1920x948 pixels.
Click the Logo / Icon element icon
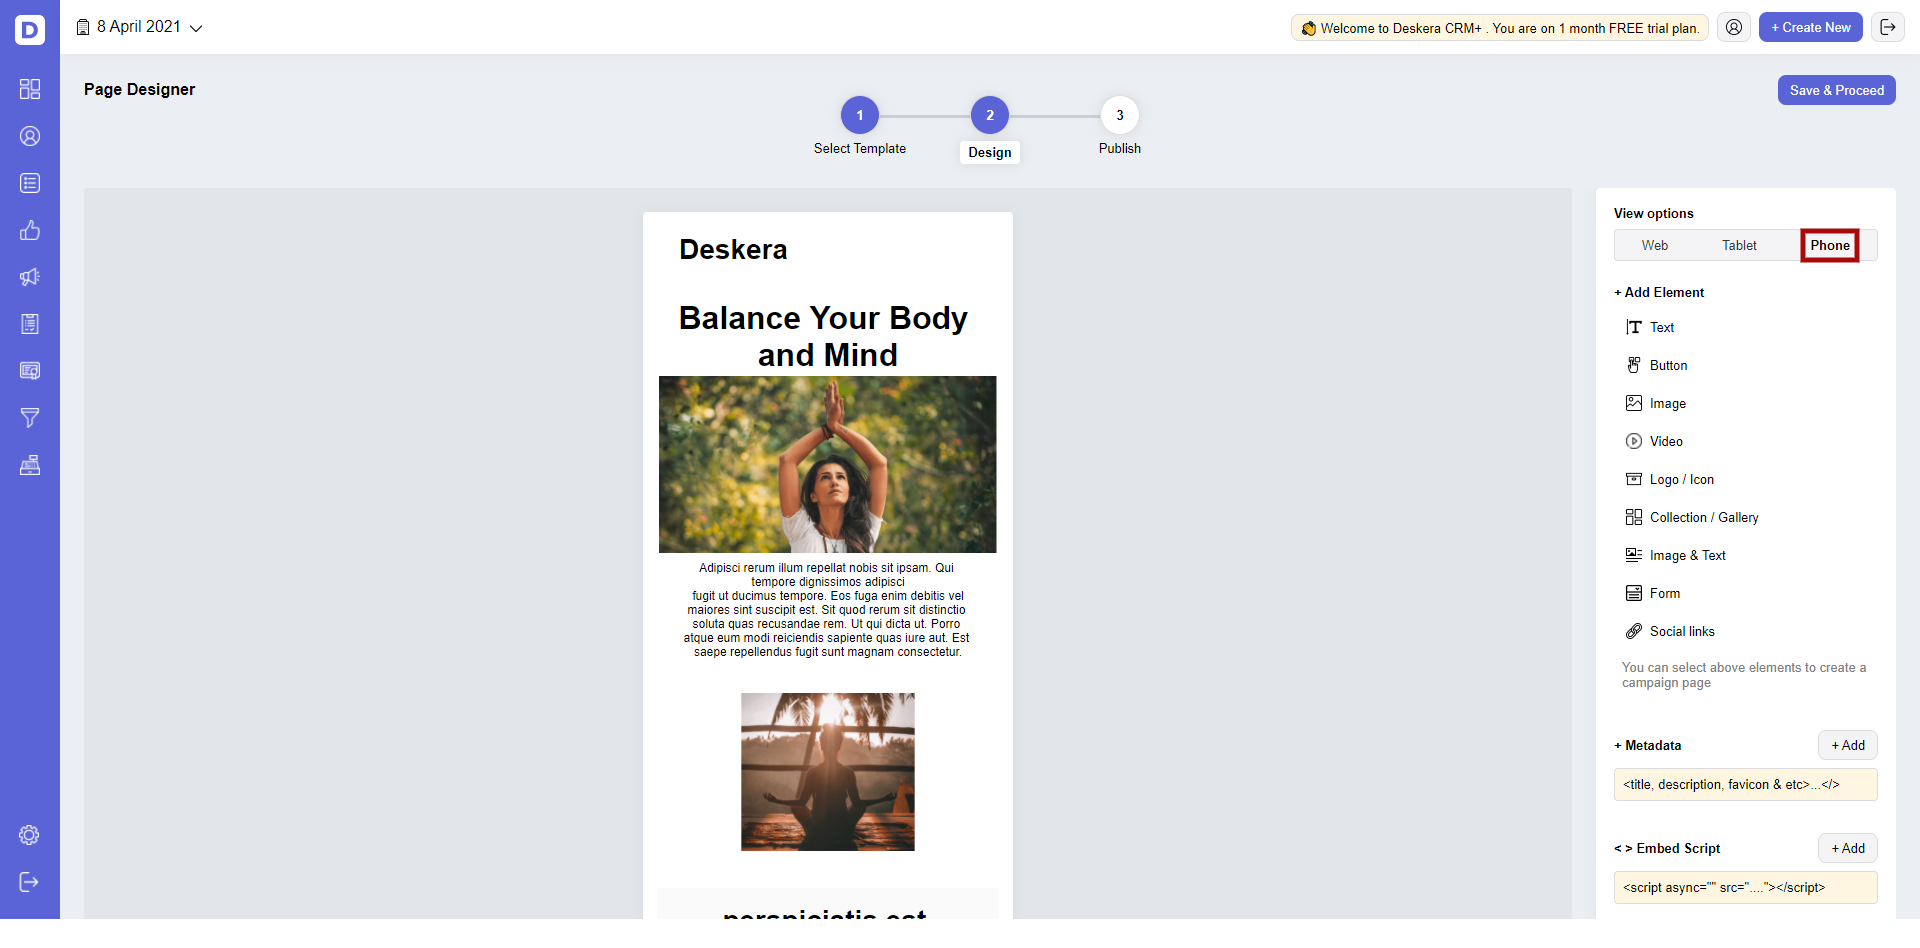1634,479
